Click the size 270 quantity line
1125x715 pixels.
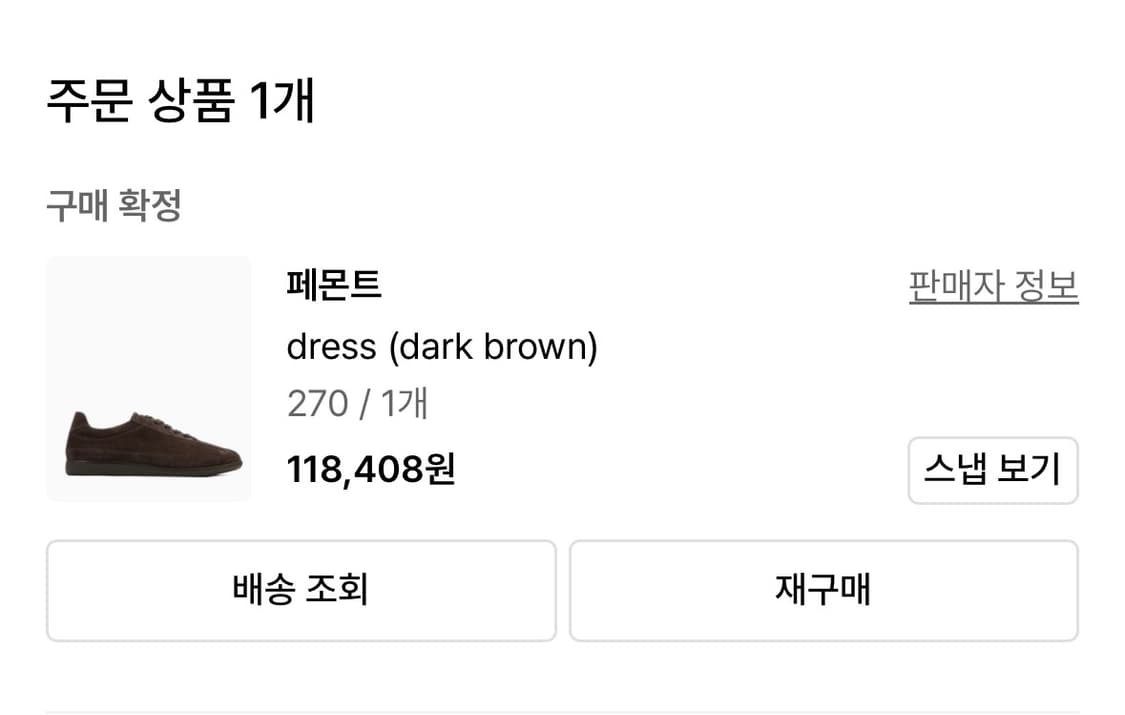[x=357, y=404]
